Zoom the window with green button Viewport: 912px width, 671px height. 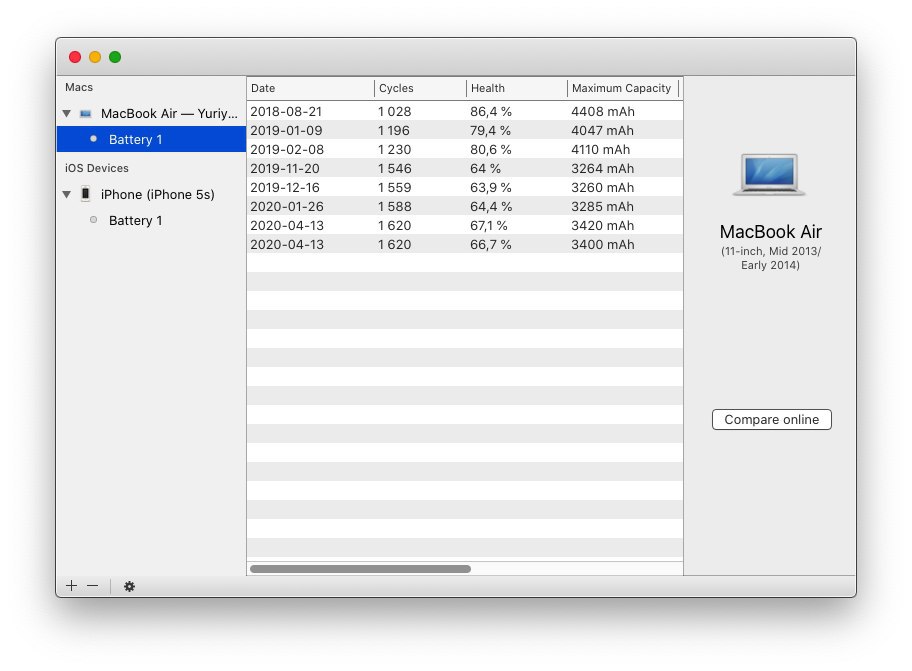pyautogui.click(x=115, y=57)
